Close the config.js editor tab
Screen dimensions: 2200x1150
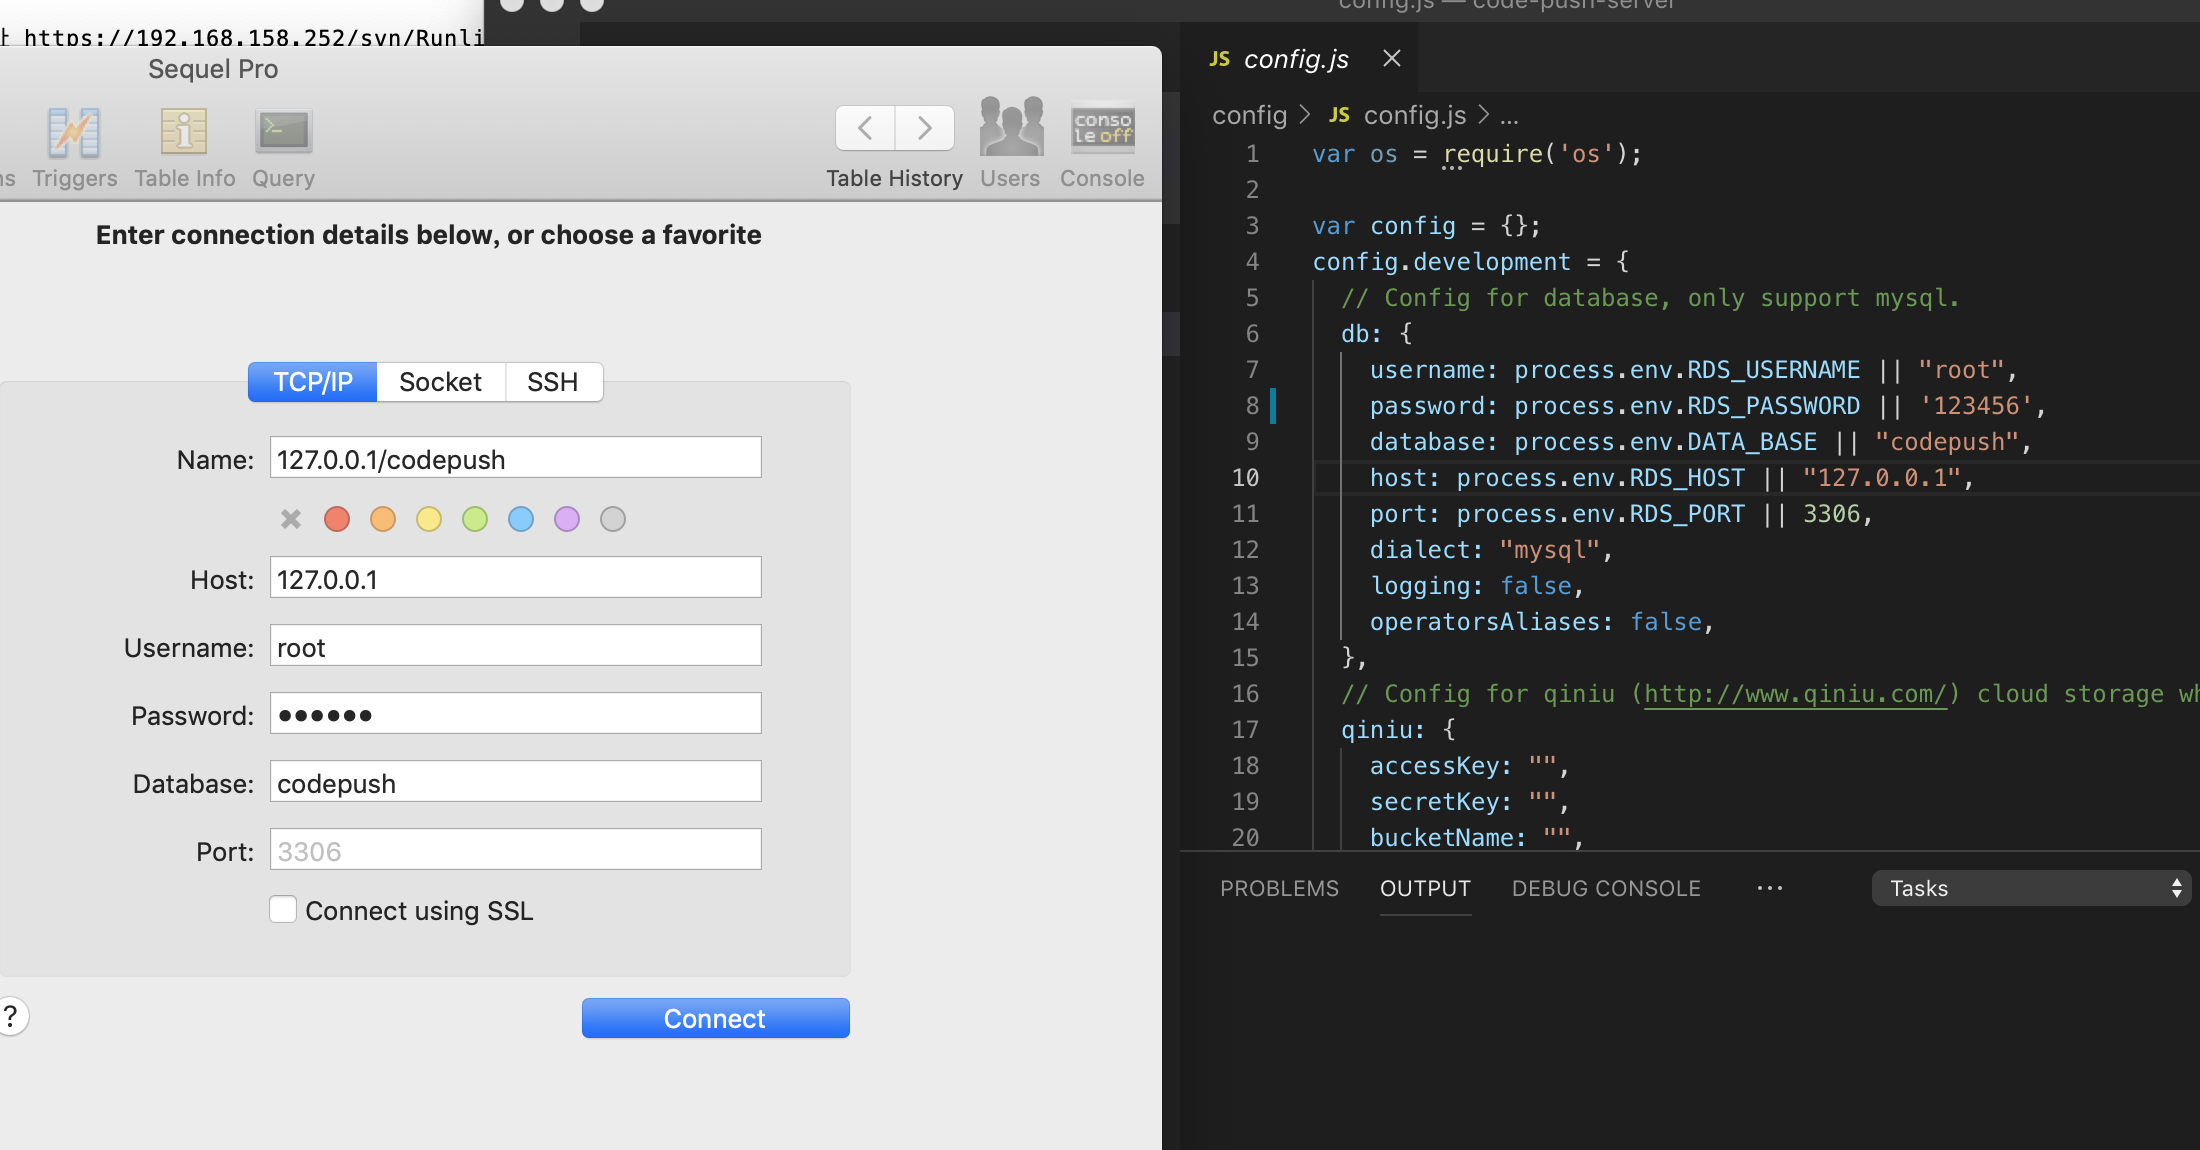coord(1391,59)
